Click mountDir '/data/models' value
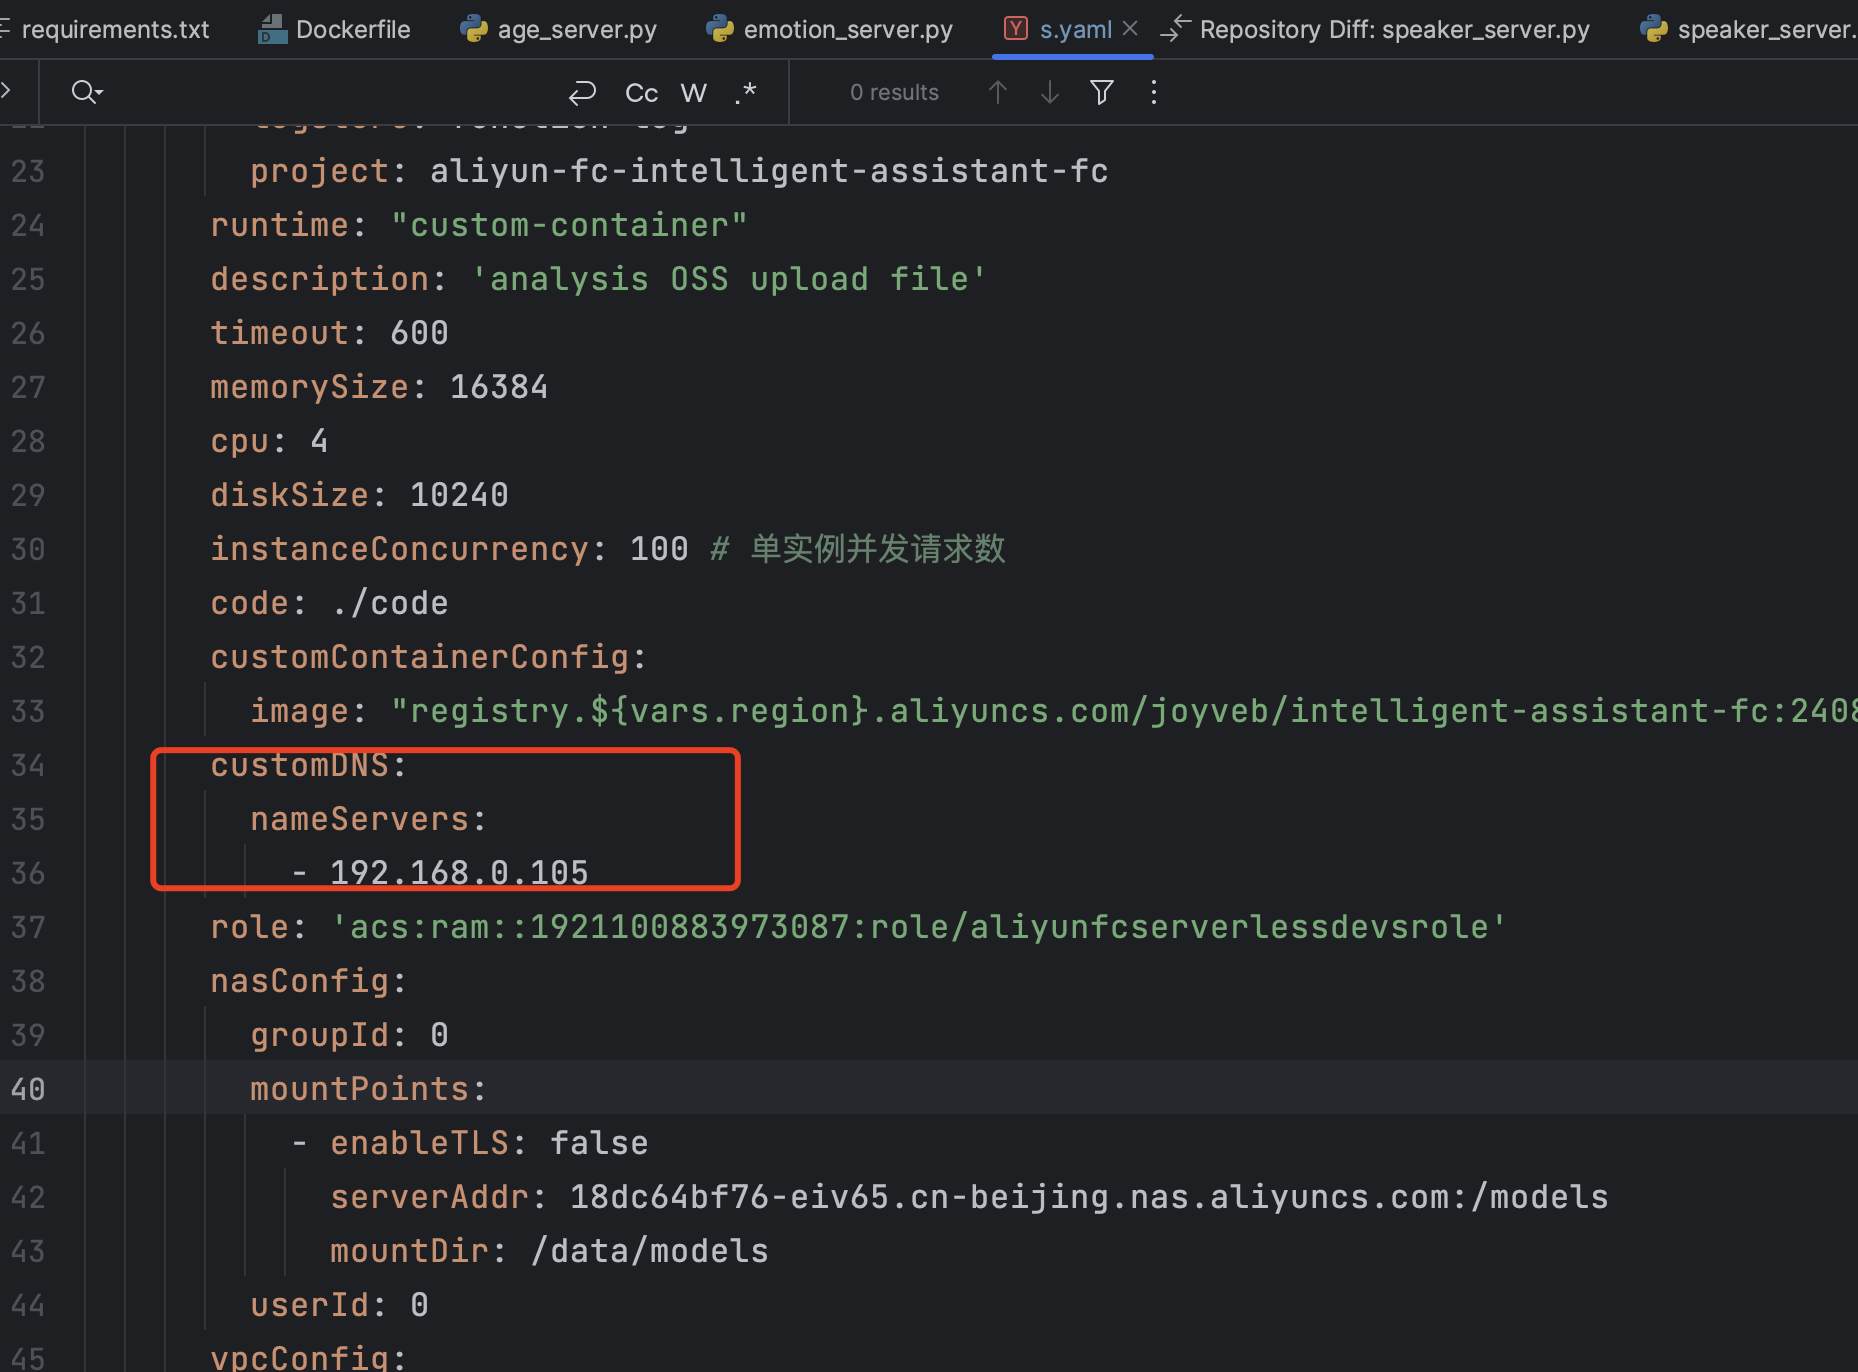Image resolution: width=1858 pixels, height=1372 pixels. 649,1251
